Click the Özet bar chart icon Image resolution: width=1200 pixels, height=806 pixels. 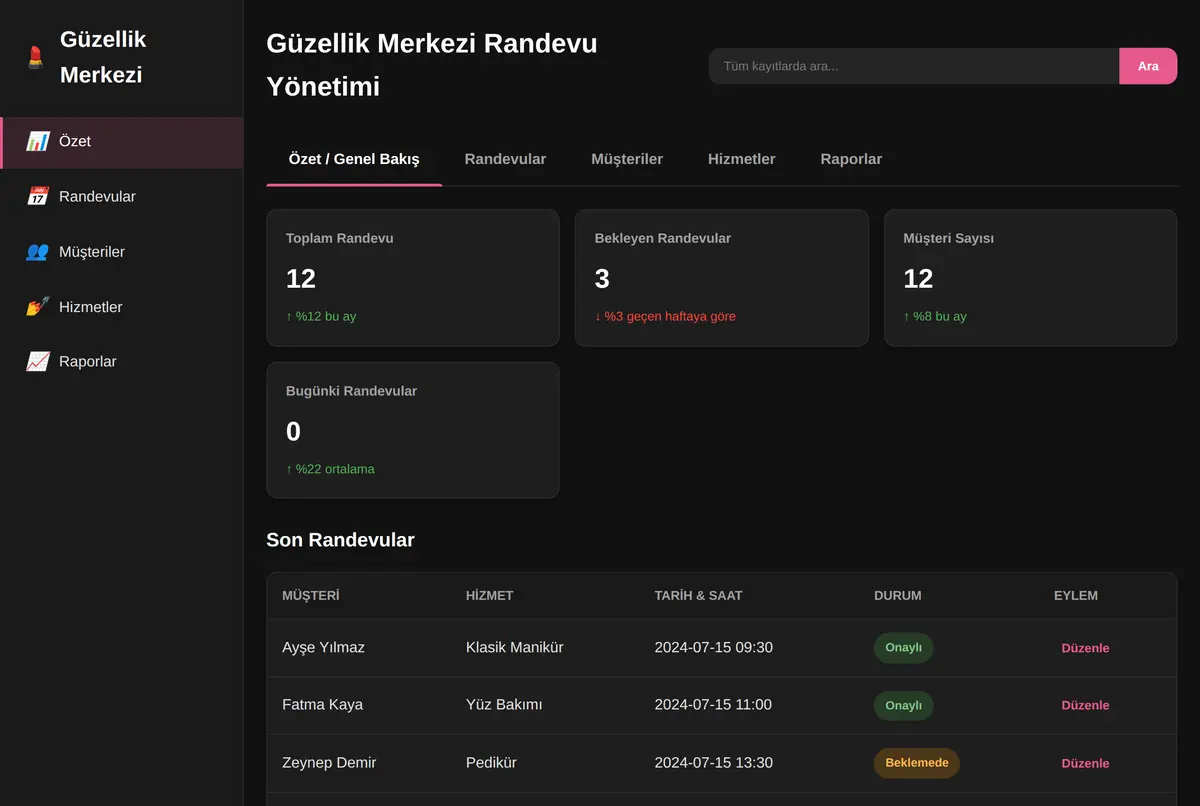tap(37, 142)
